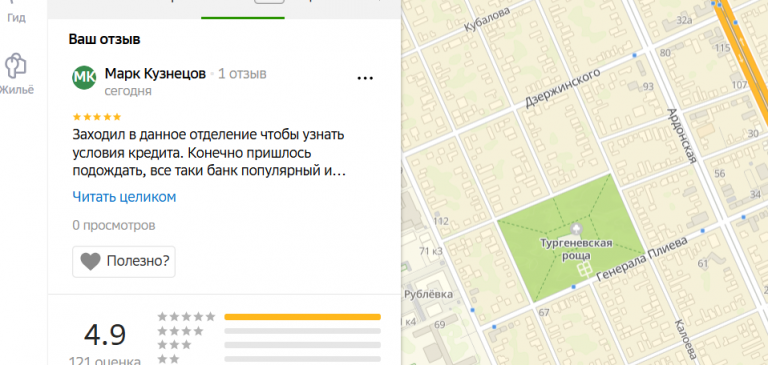
Task: Click the 1 отзыв count
Action: click(x=242, y=74)
